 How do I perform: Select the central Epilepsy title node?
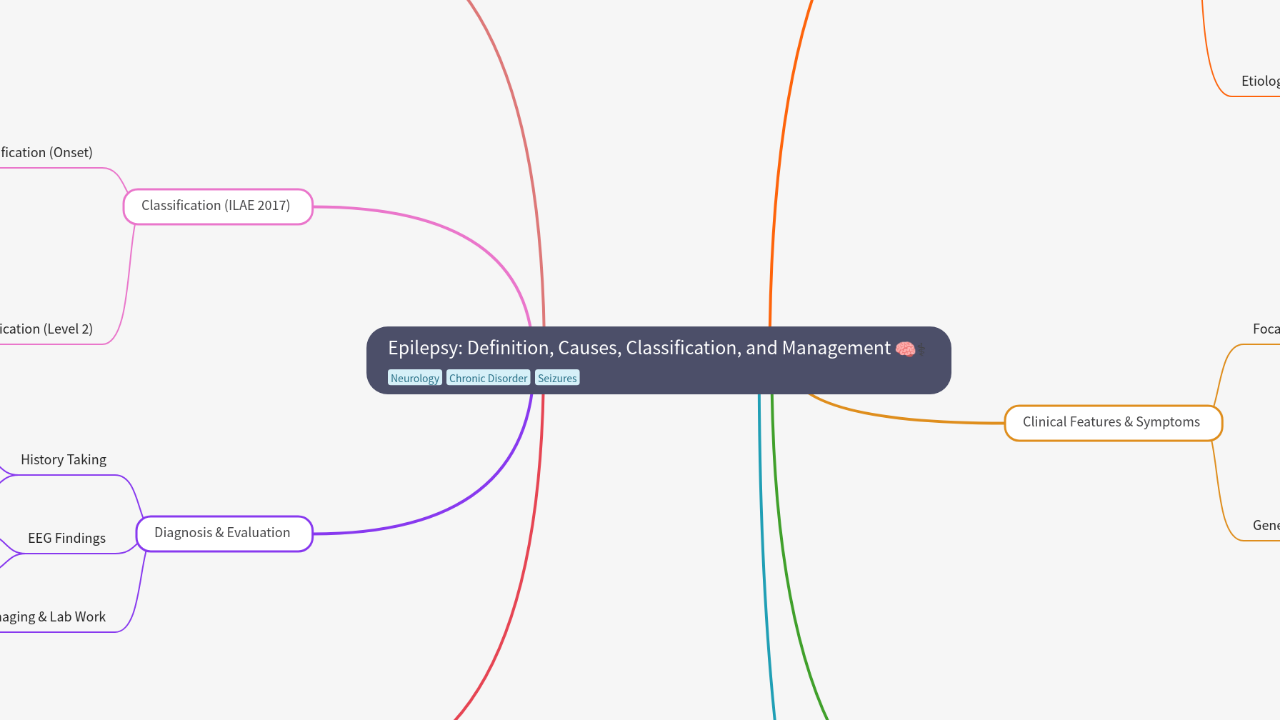640,349
